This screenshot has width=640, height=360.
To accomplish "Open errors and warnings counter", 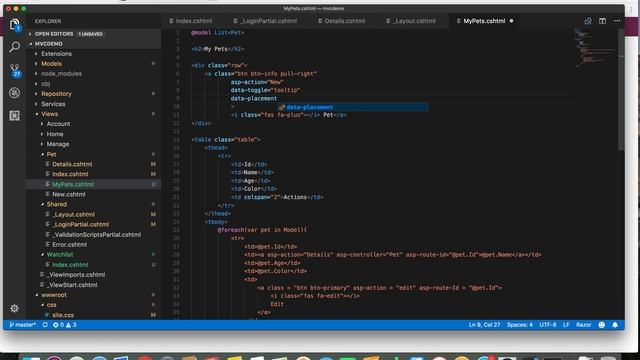I will click(64, 325).
